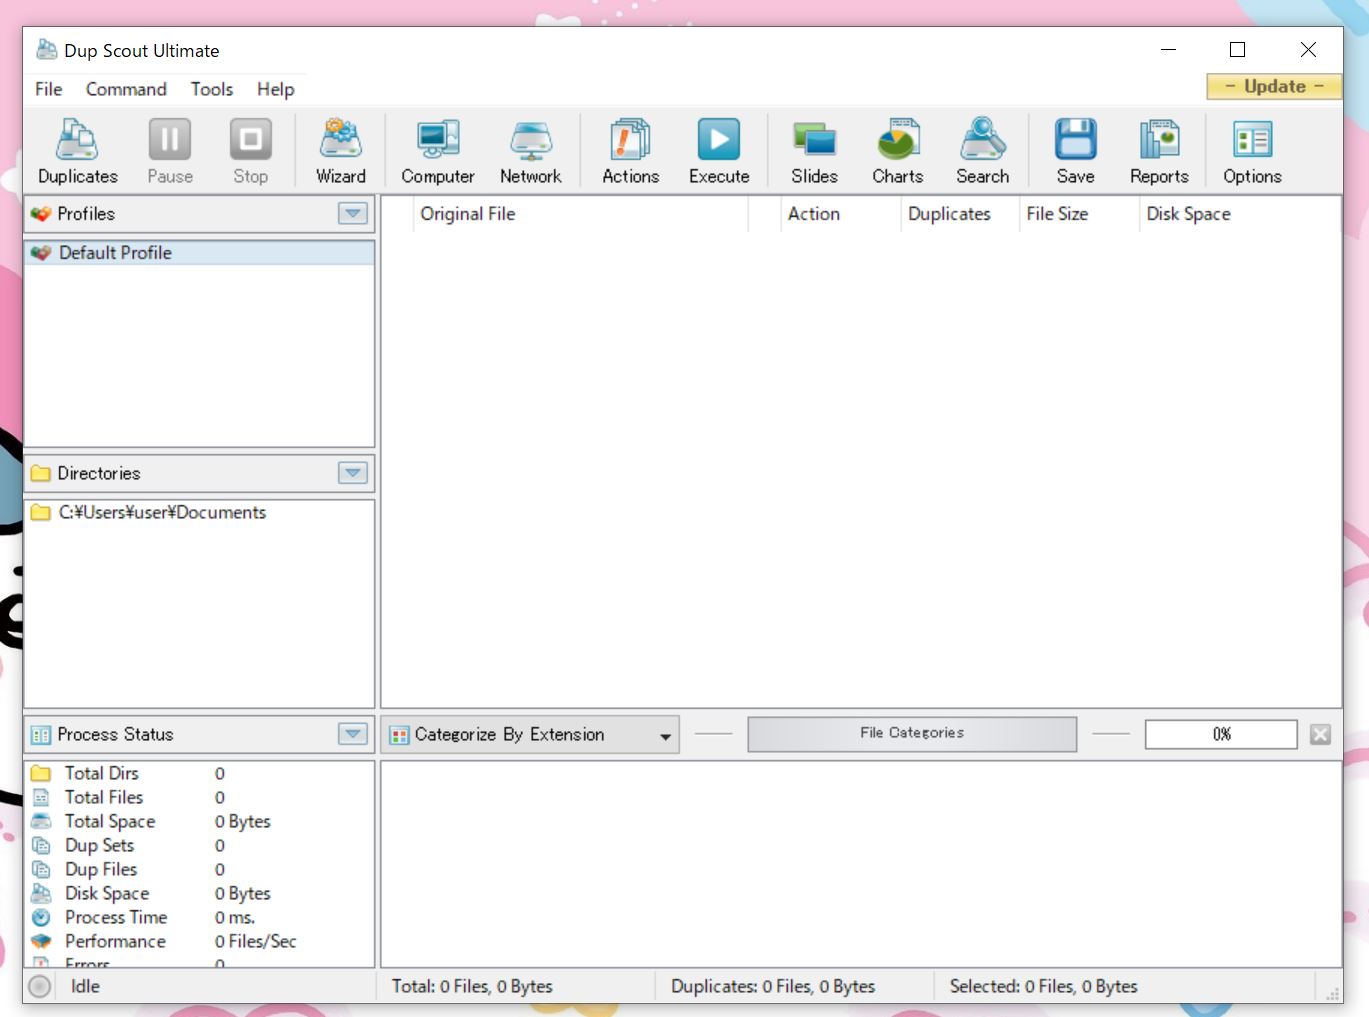Open the Categorize By Extension combo box

coord(530,735)
